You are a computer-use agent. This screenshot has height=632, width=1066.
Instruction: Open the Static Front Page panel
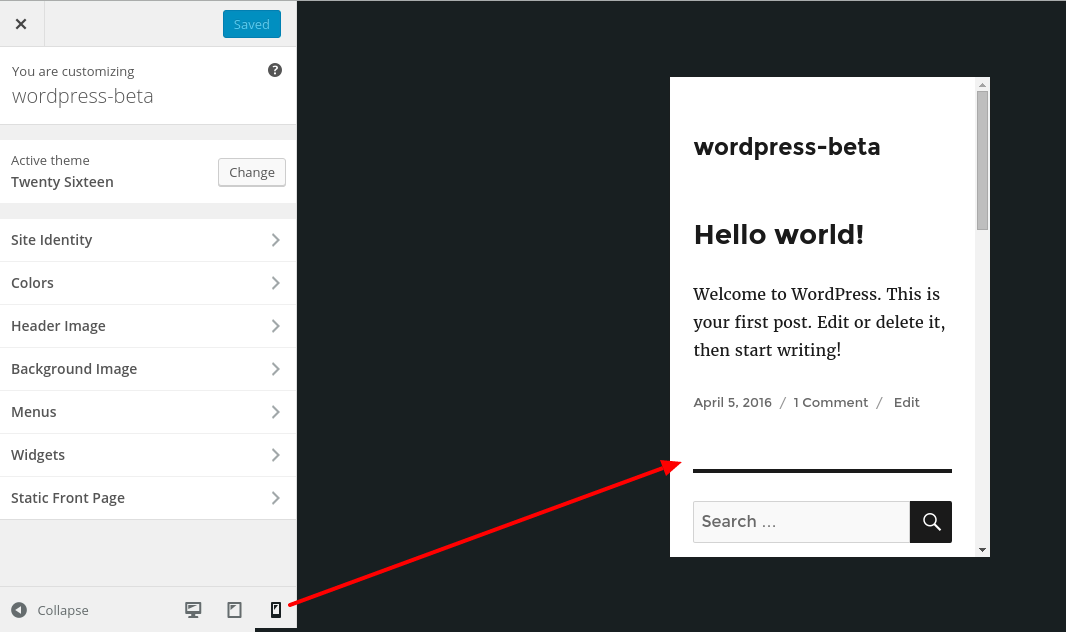tap(148, 497)
